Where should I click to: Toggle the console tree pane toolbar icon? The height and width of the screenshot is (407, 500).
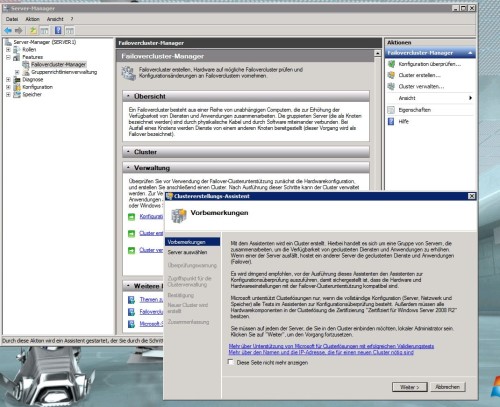pos(44,31)
